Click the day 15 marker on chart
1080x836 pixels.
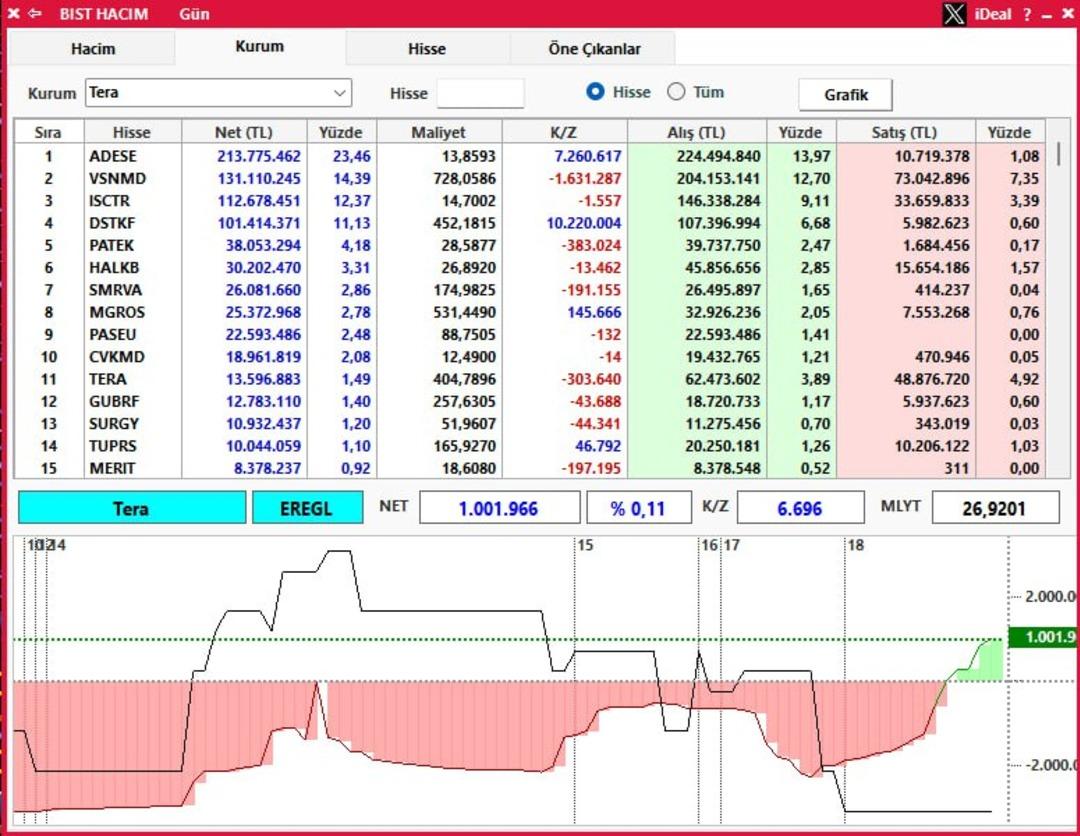pos(585,545)
